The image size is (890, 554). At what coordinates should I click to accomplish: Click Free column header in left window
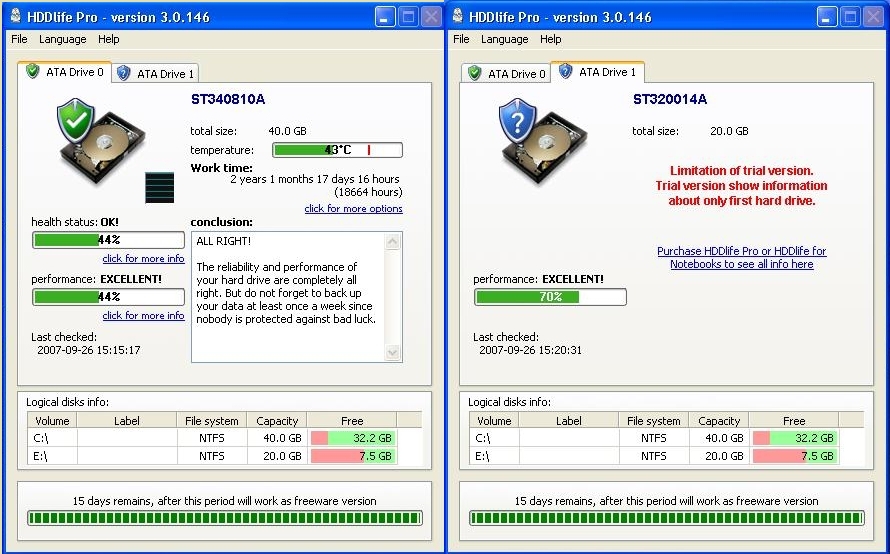(x=352, y=421)
